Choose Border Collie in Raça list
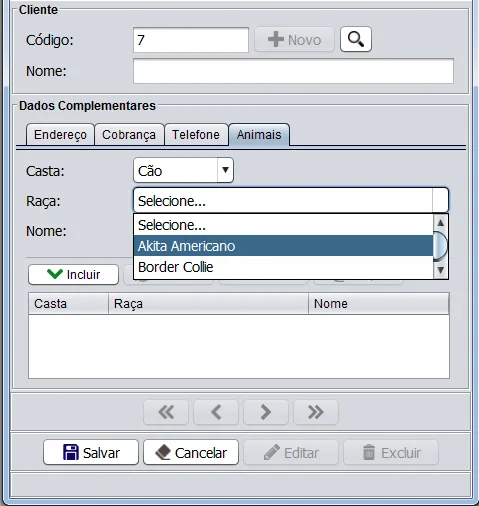This screenshot has width=479, height=506. coord(283,267)
